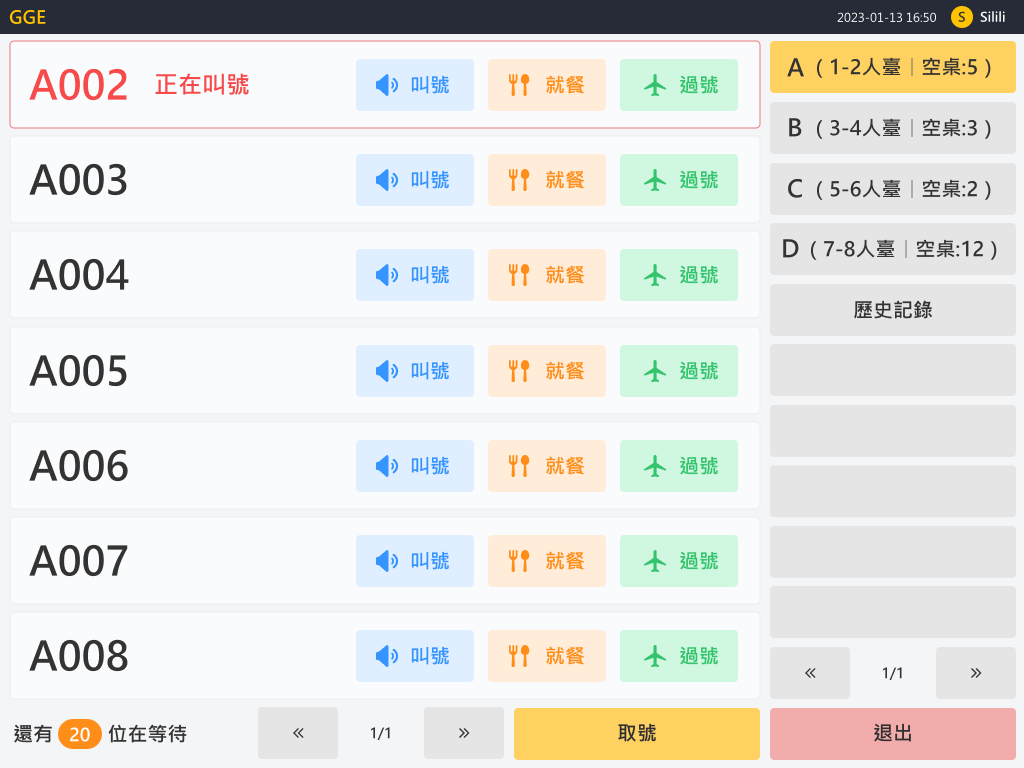Screen dimensions: 1024x768
Task: Click « chevron in the sidebar pager
Action: tap(809, 673)
